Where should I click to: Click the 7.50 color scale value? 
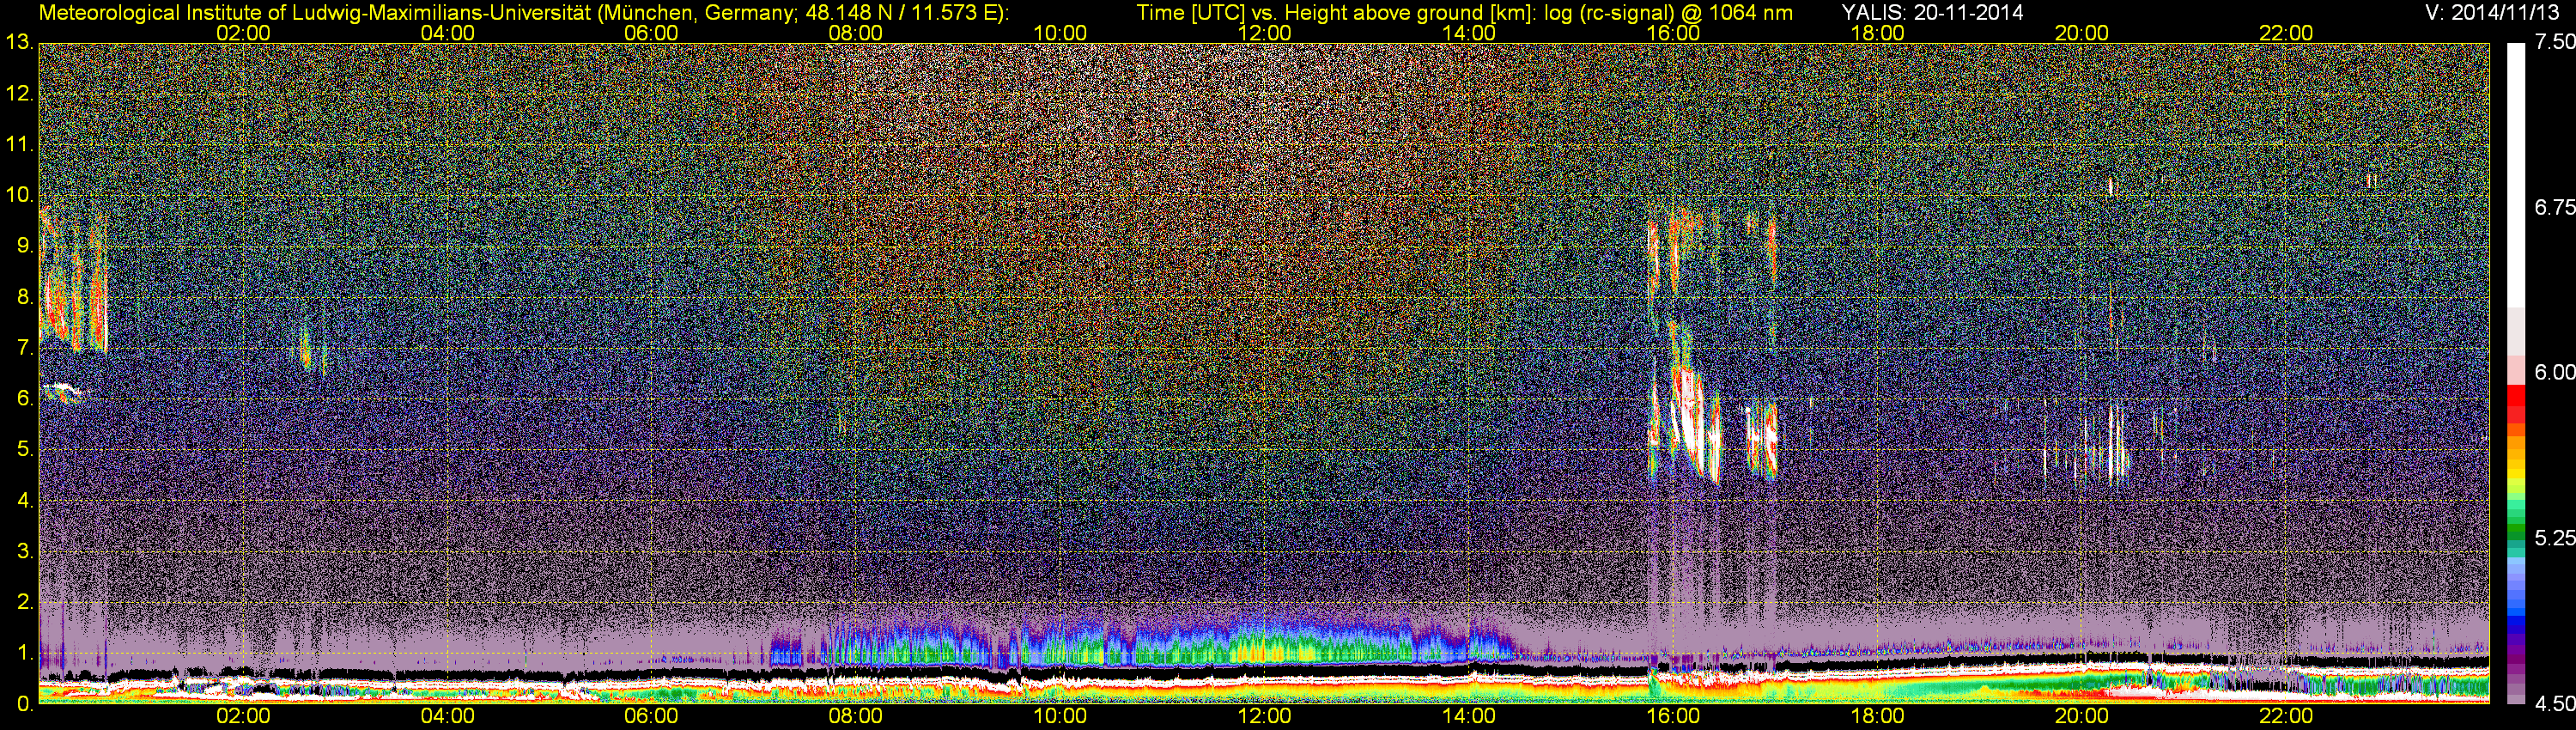[2555, 42]
